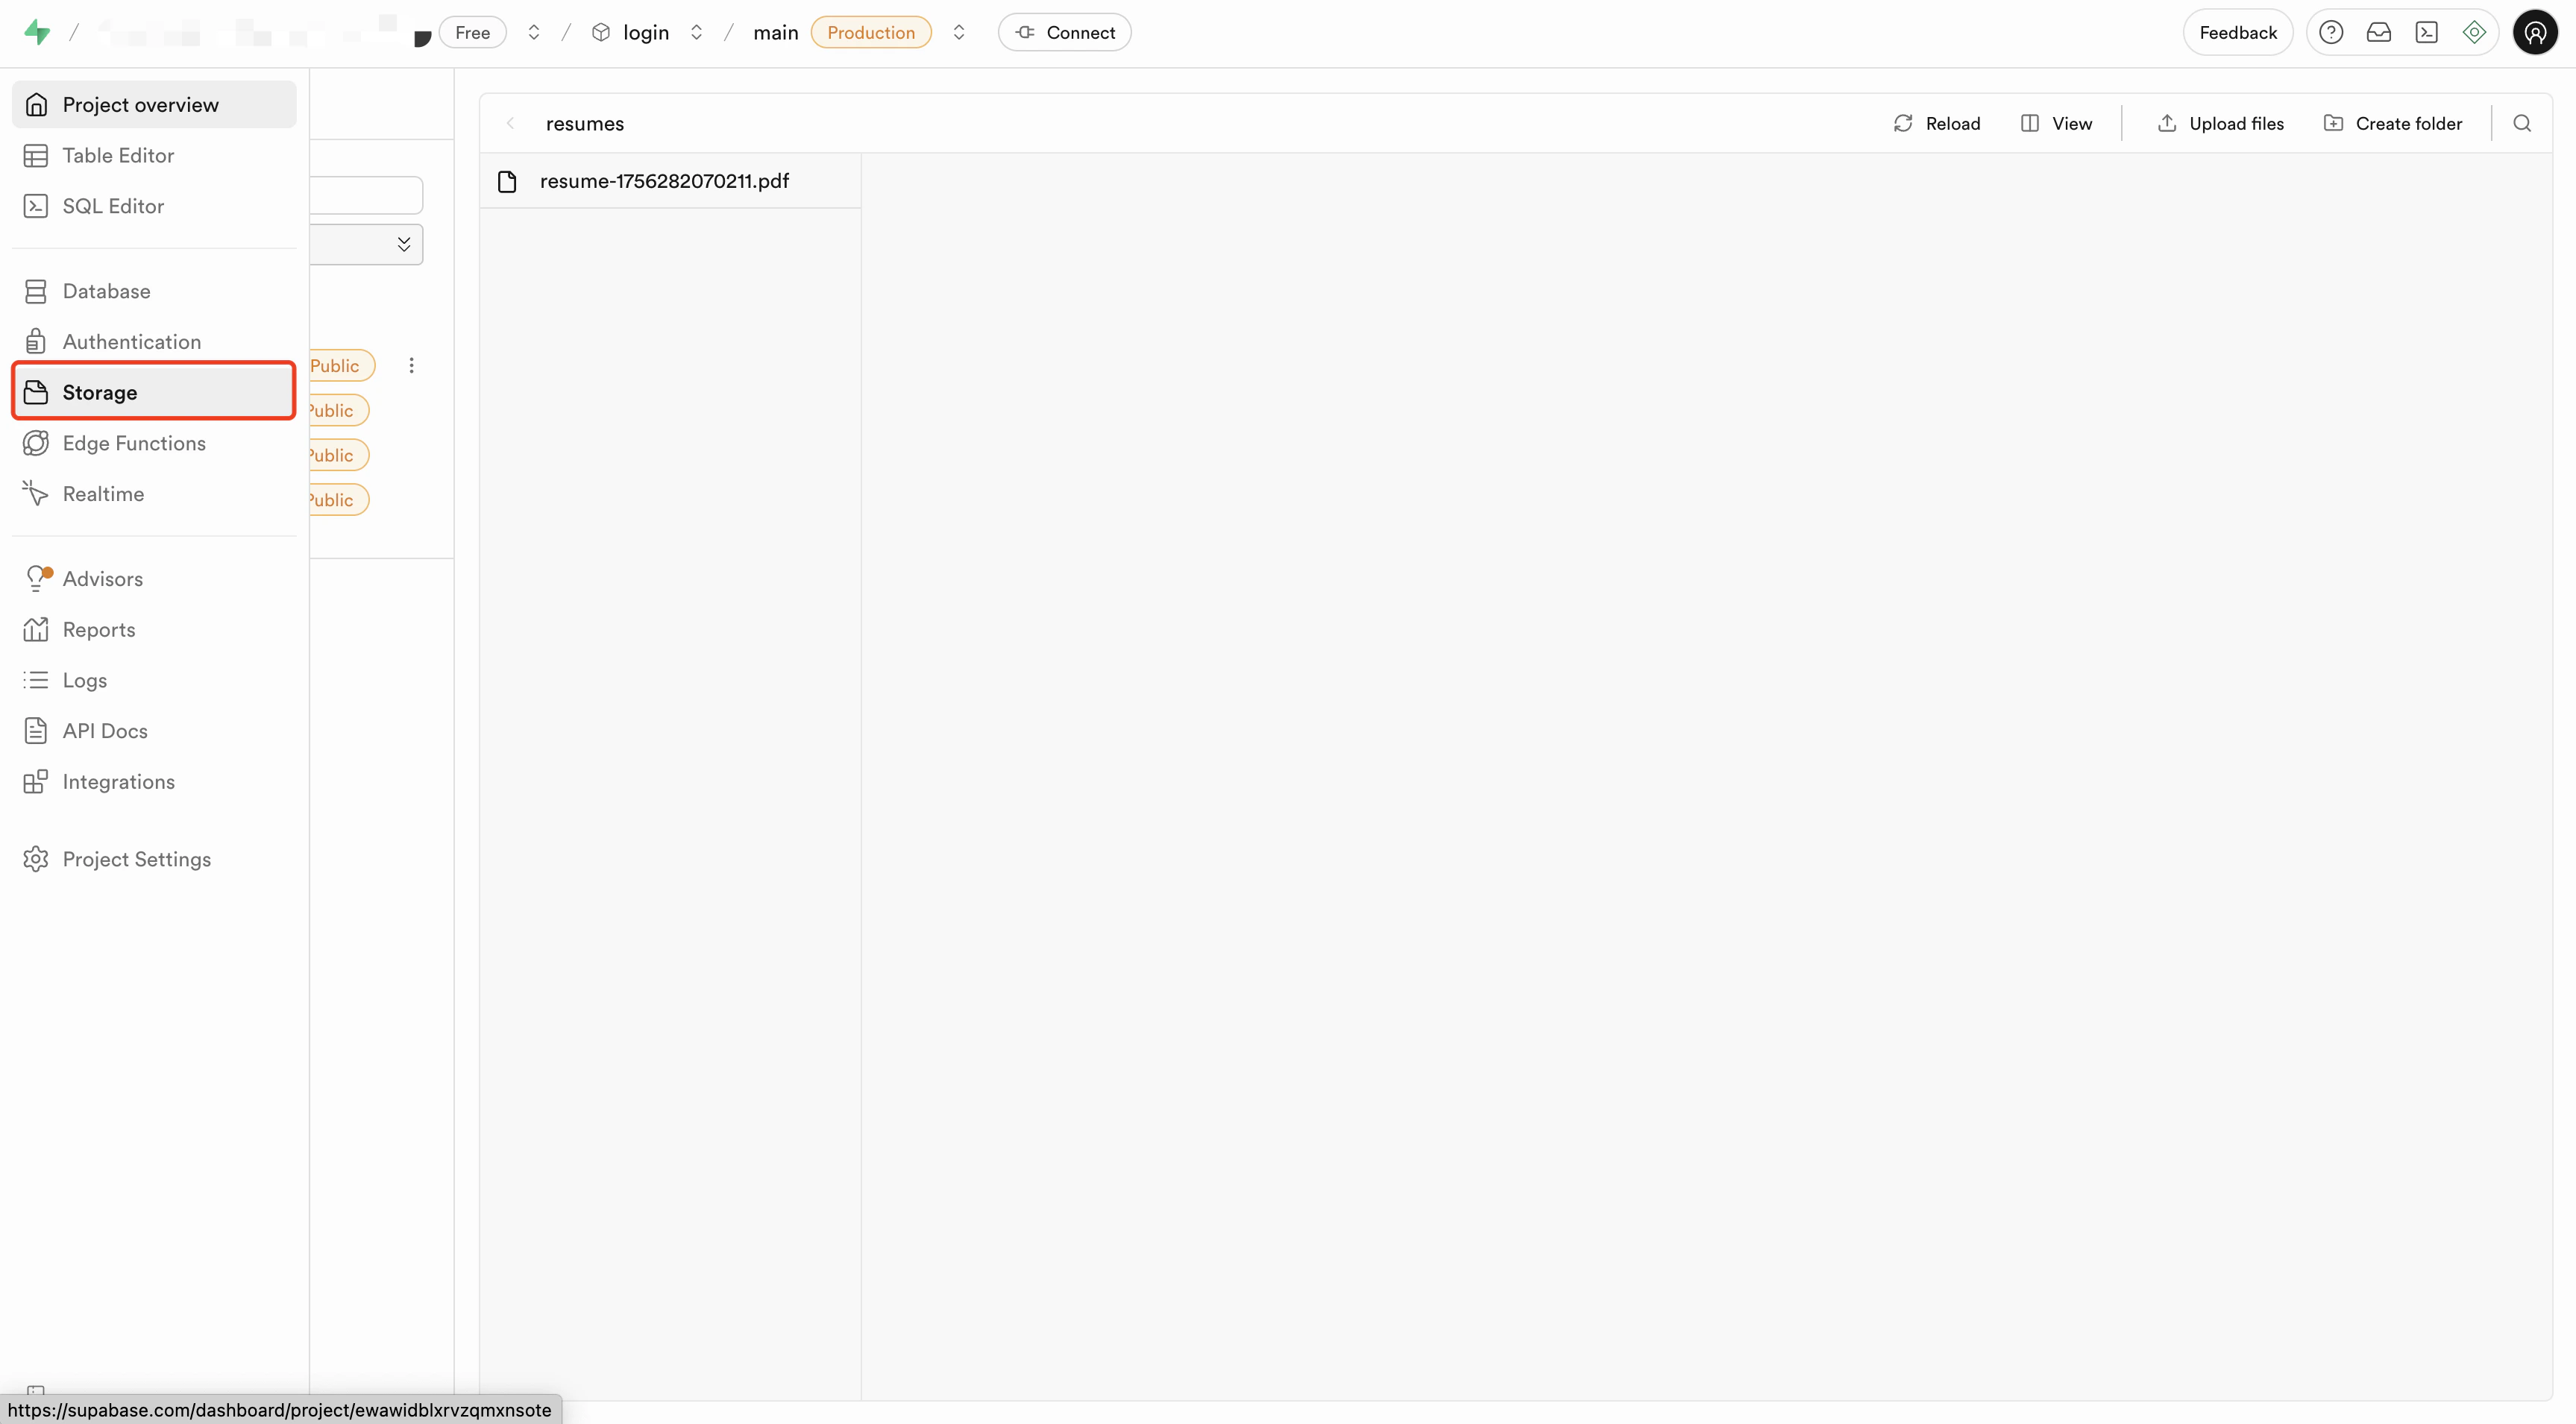Open the bucket three-dot options menu

pyautogui.click(x=411, y=365)
